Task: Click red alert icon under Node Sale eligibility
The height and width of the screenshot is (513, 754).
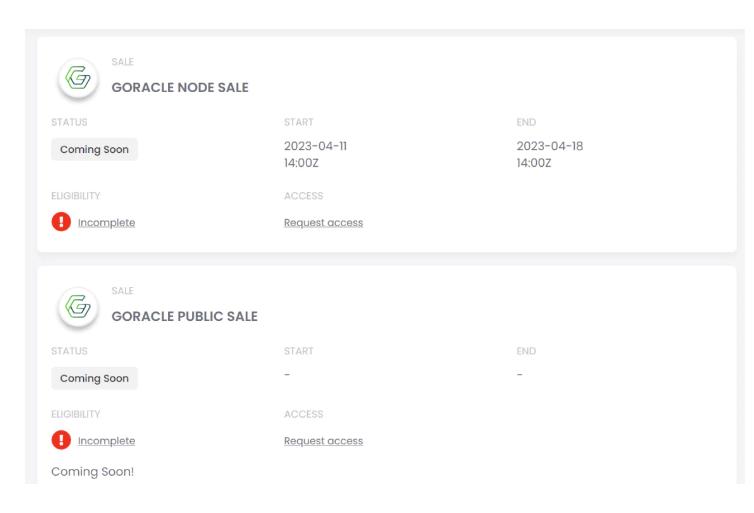Action: [x=61, y=222]
